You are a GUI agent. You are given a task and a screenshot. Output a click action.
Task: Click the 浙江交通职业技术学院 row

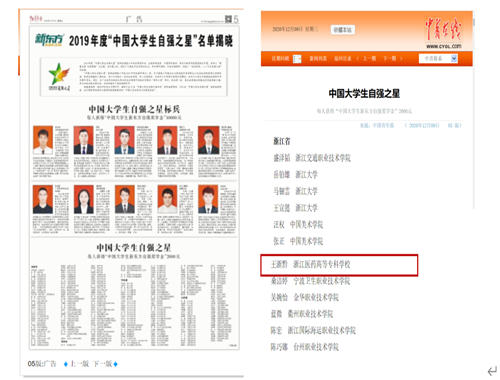[x=312, y=158]
